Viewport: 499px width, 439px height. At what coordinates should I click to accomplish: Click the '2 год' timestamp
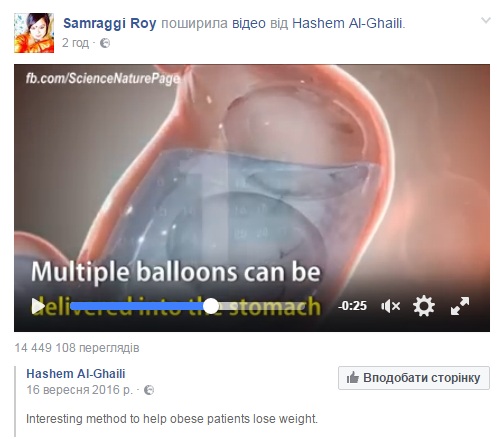pos(76,43)
